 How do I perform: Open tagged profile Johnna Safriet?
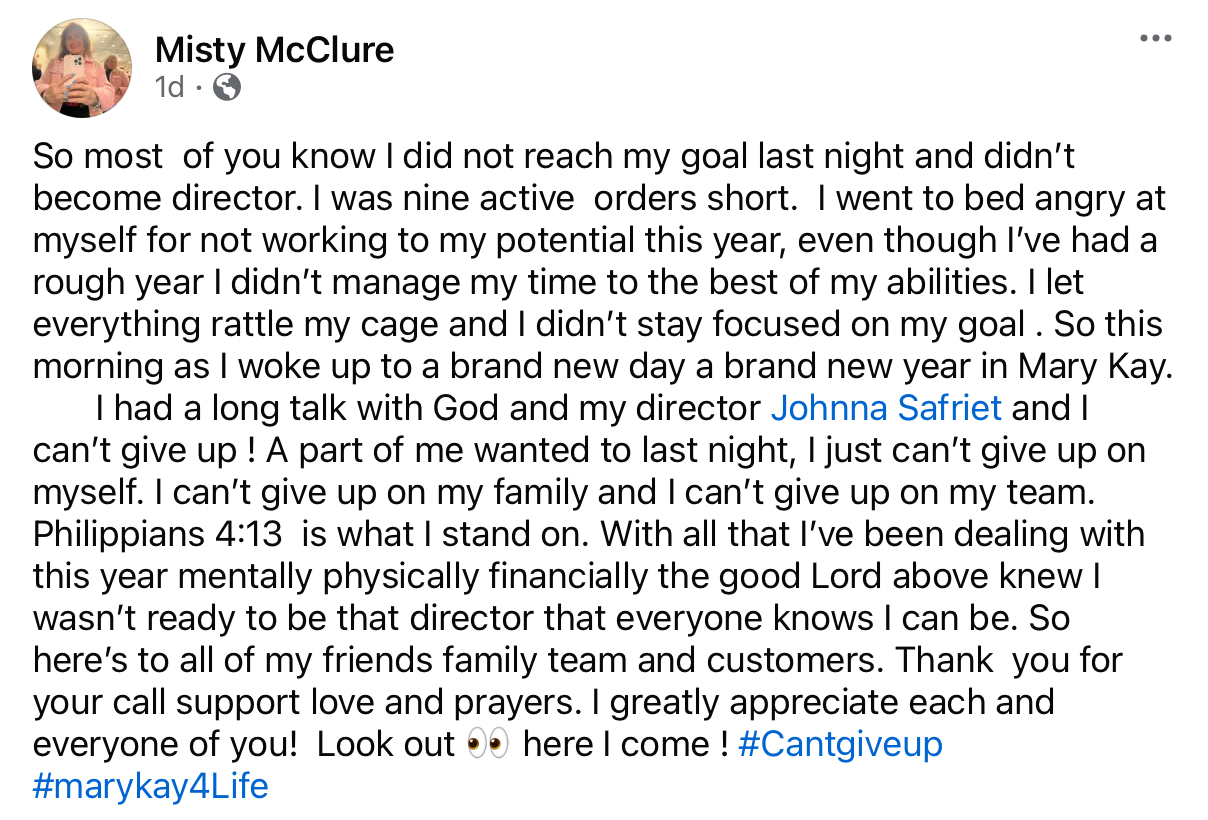pyautogui.click(x=886, y=408)
